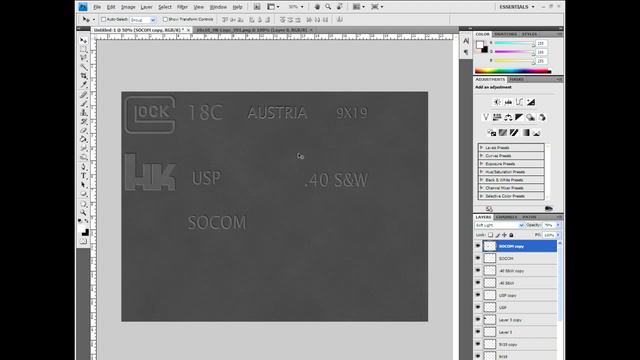Add a Brightness/Contrast adjustment
This screenshot has width=640, height=360.
click(x=497, y=102)
